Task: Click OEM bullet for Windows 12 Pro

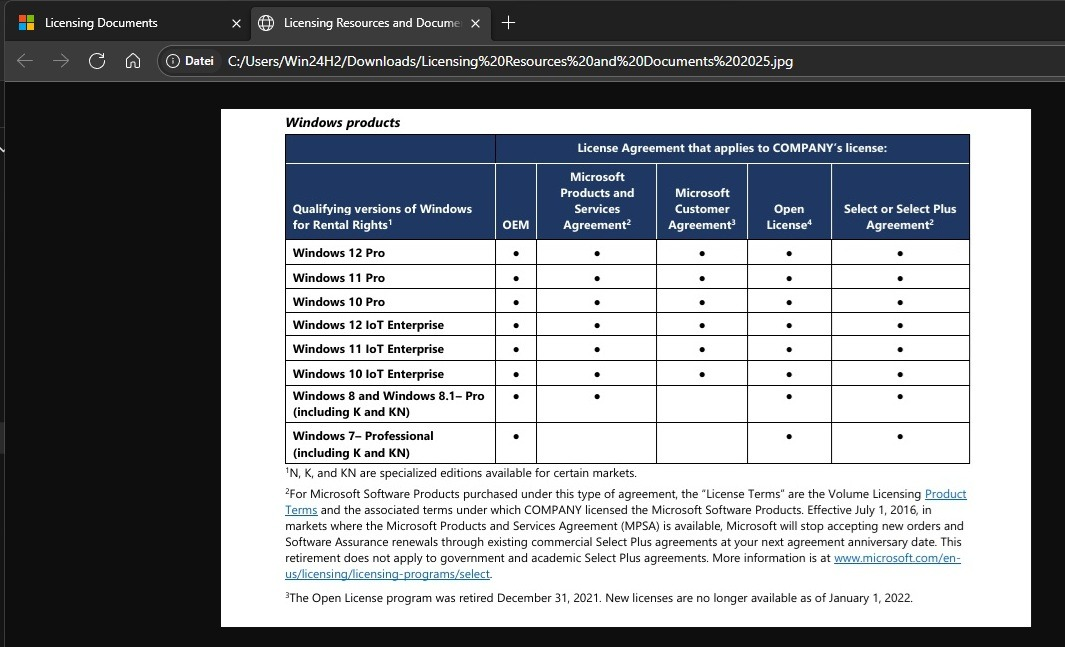Action: point(516,253)
